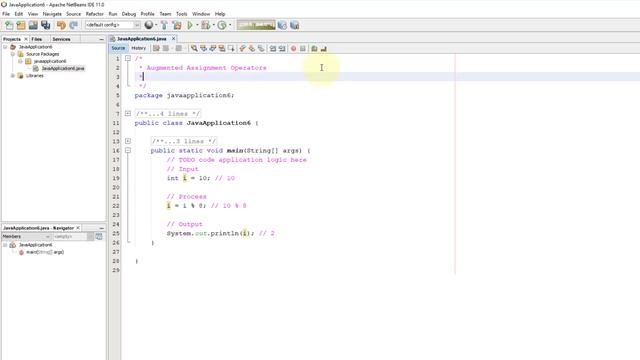Collapse the JavaApplication6 project node
Screen dimensions: 640x360
[5, 47]
